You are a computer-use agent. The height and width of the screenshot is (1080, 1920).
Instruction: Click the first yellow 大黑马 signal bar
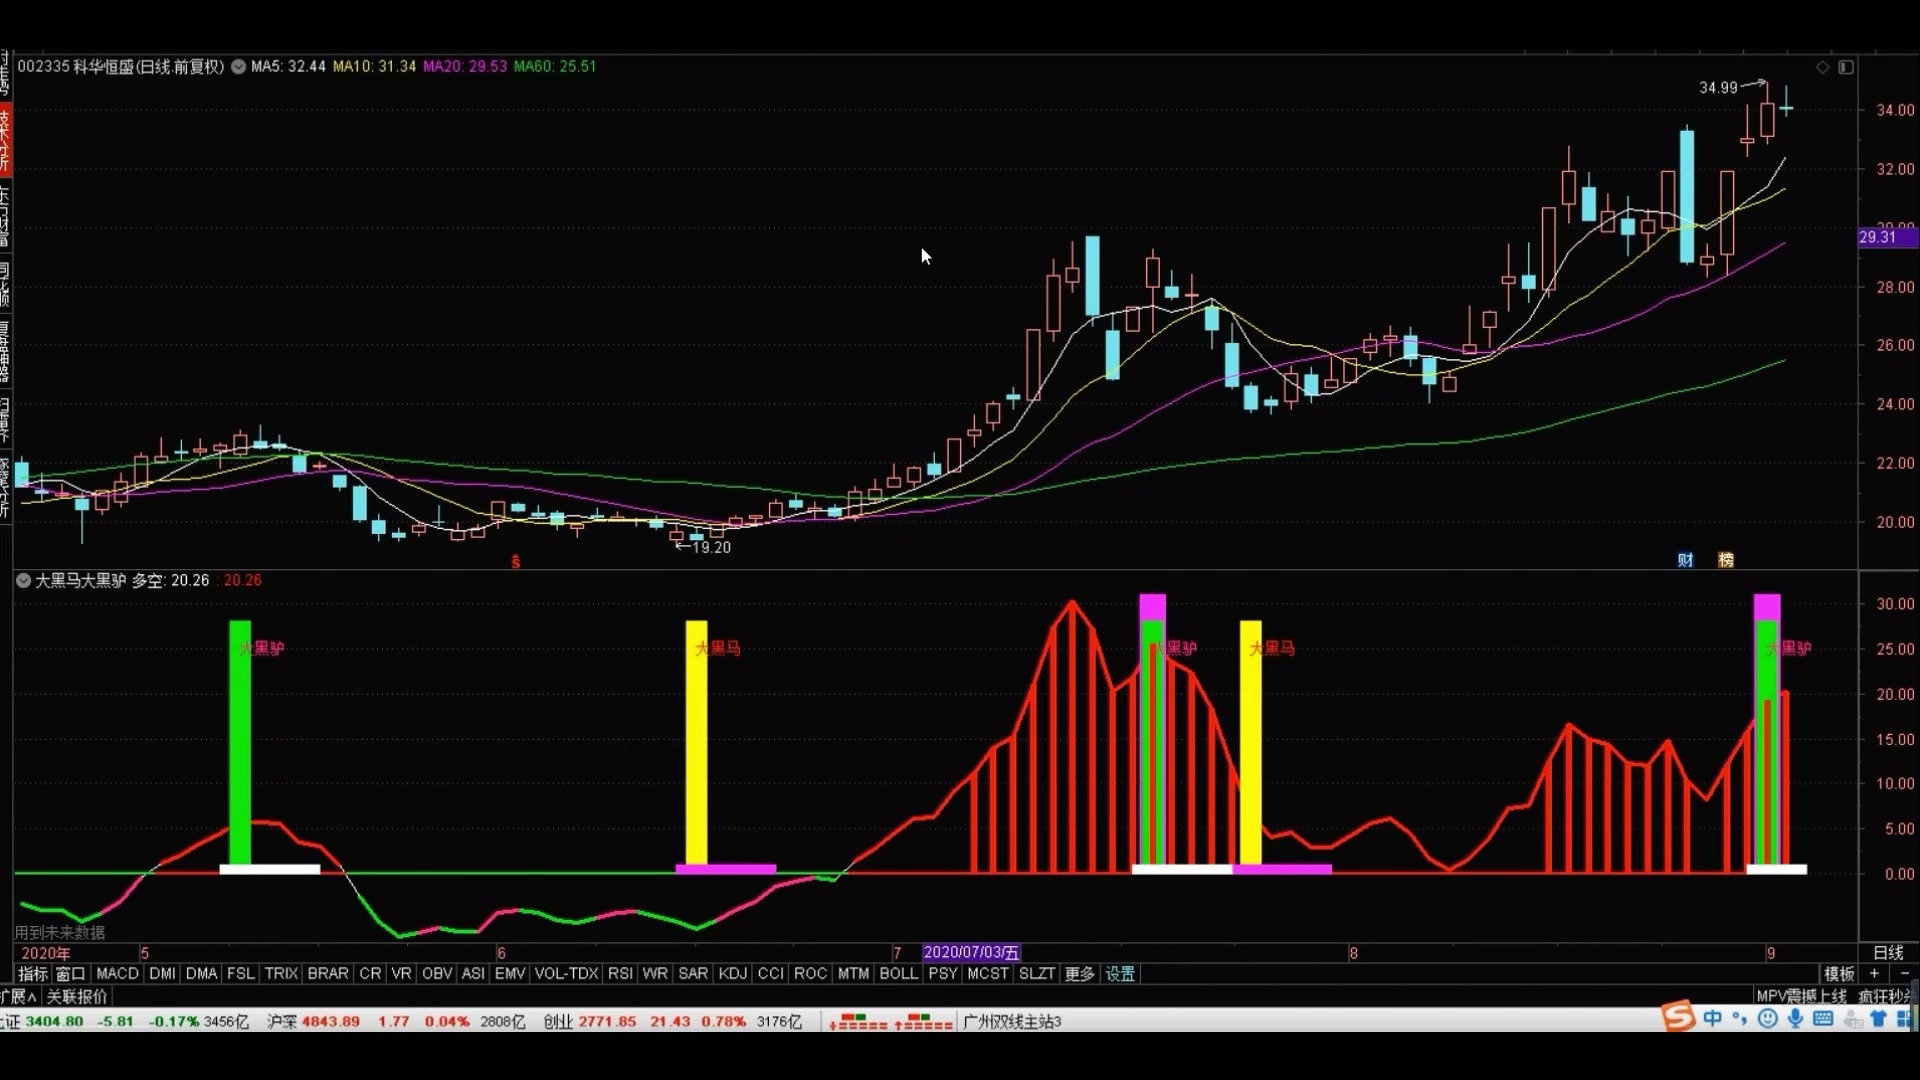[696, 743]
